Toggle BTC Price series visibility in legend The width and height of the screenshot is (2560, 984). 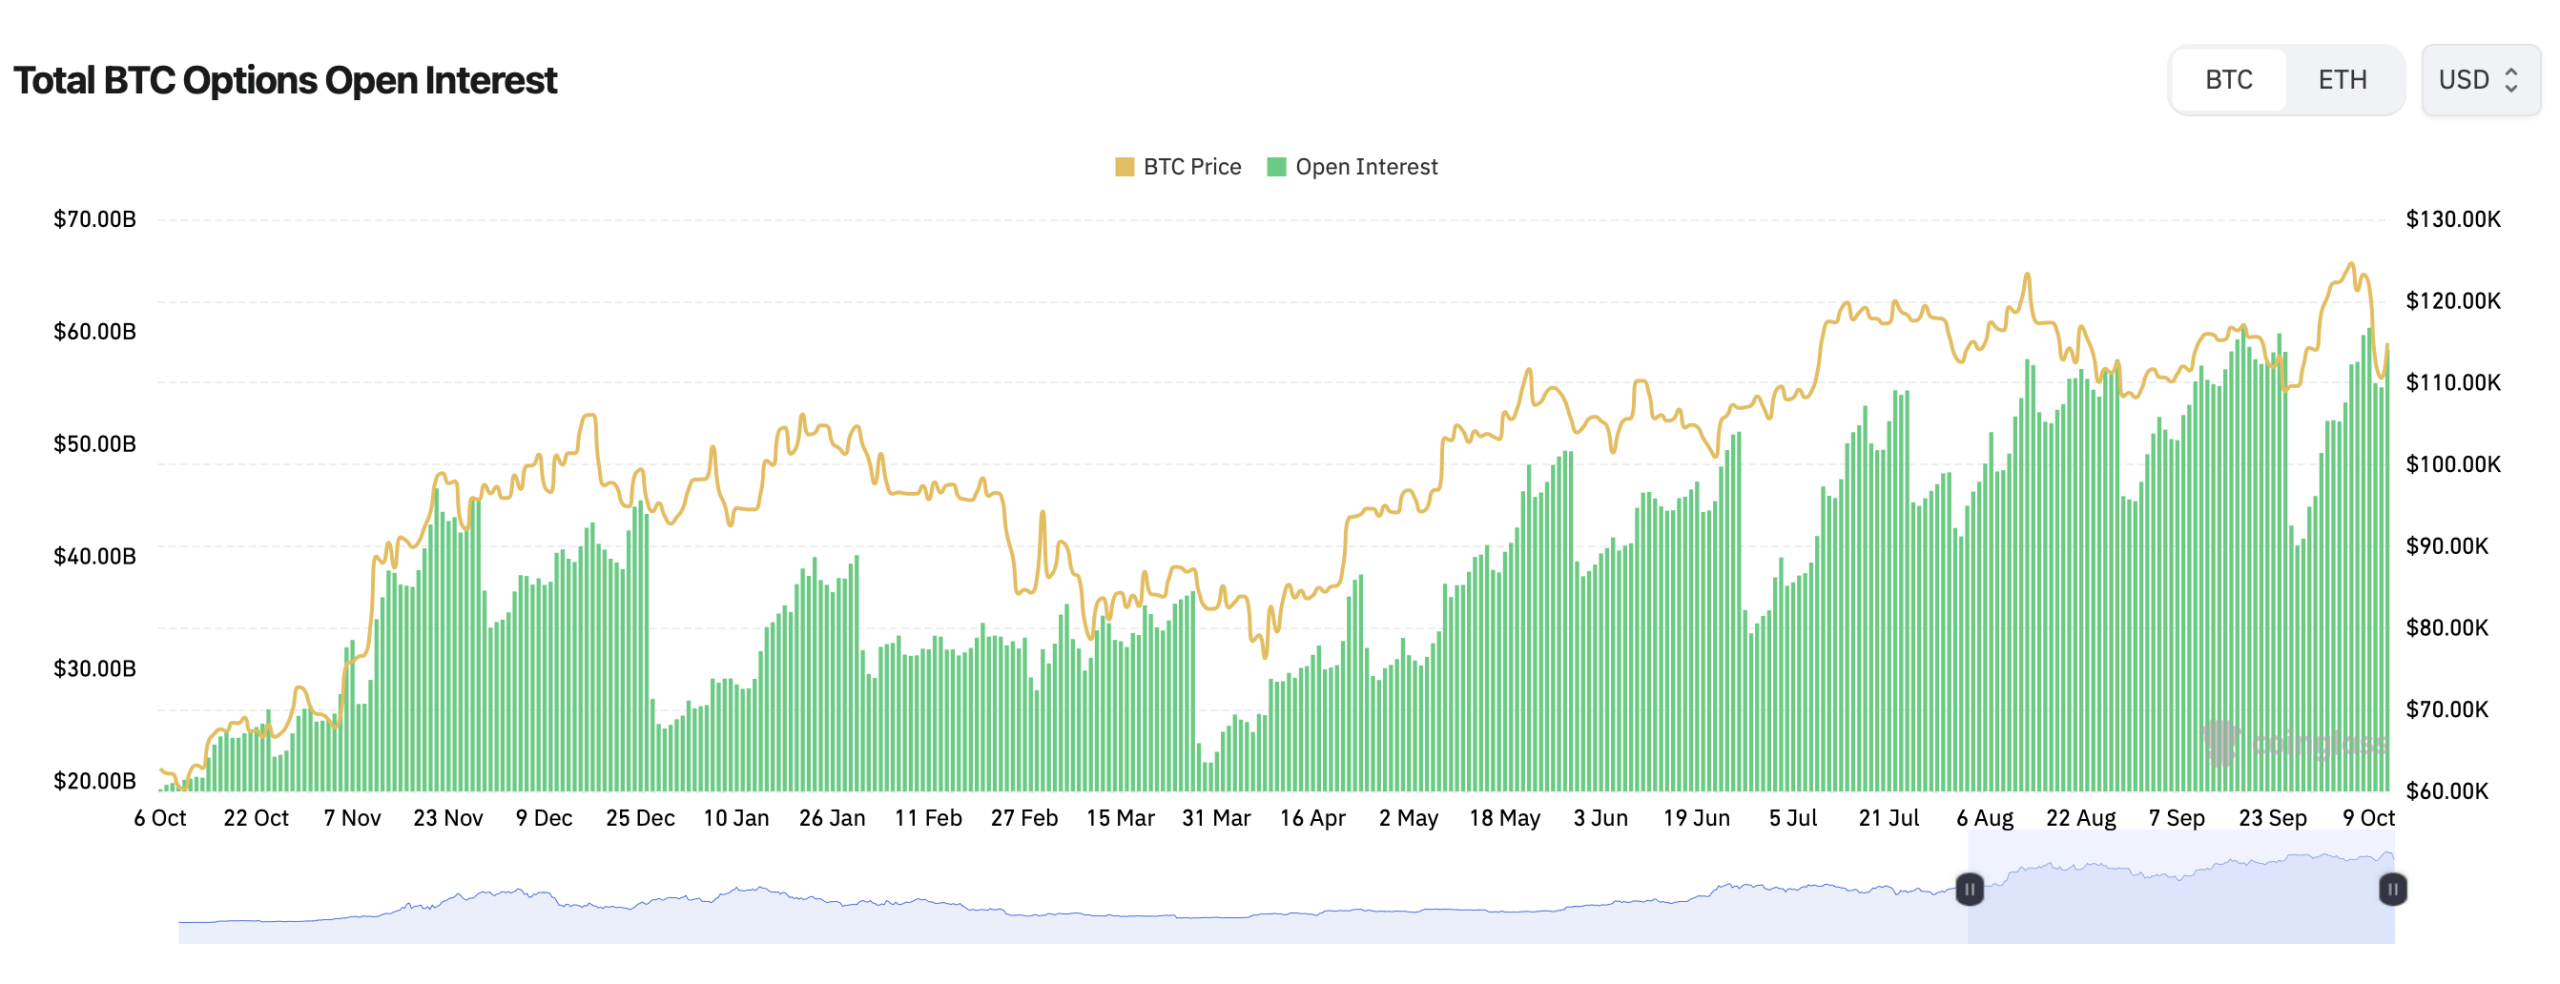pyautogui.click(x=1190, y=166)
